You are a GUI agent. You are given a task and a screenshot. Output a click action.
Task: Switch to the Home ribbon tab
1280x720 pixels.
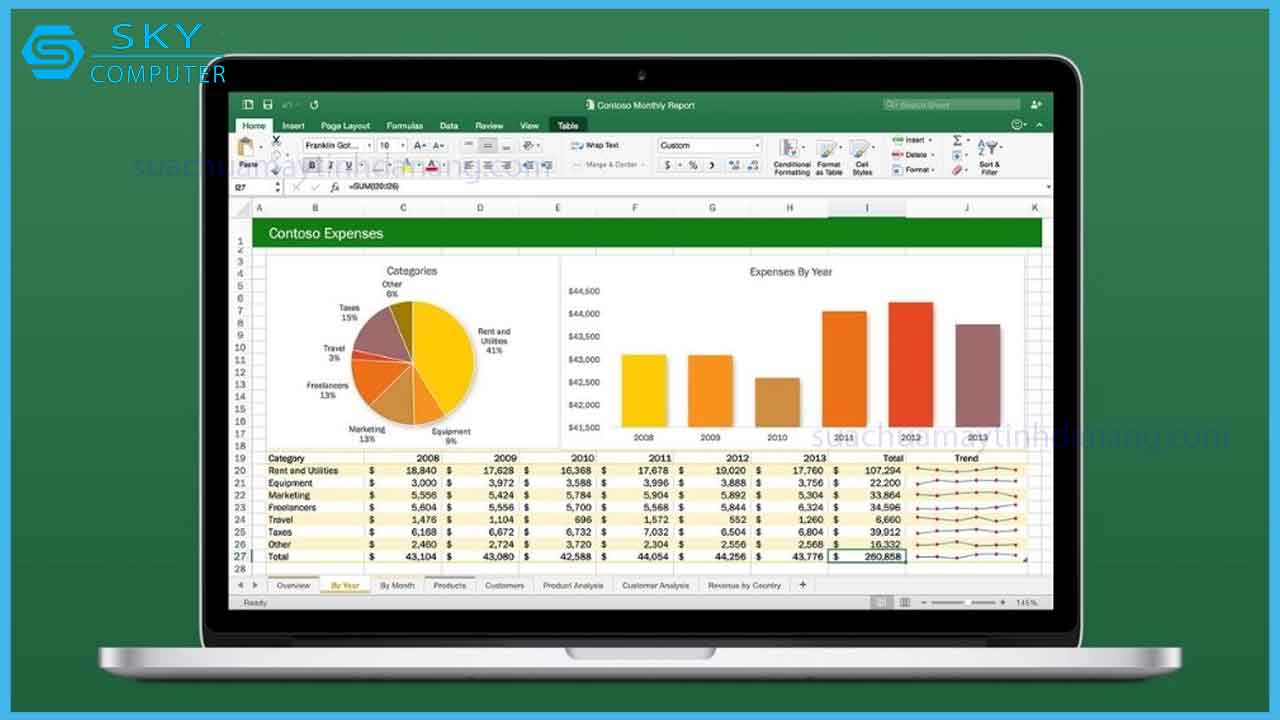[x=254, y=126]
